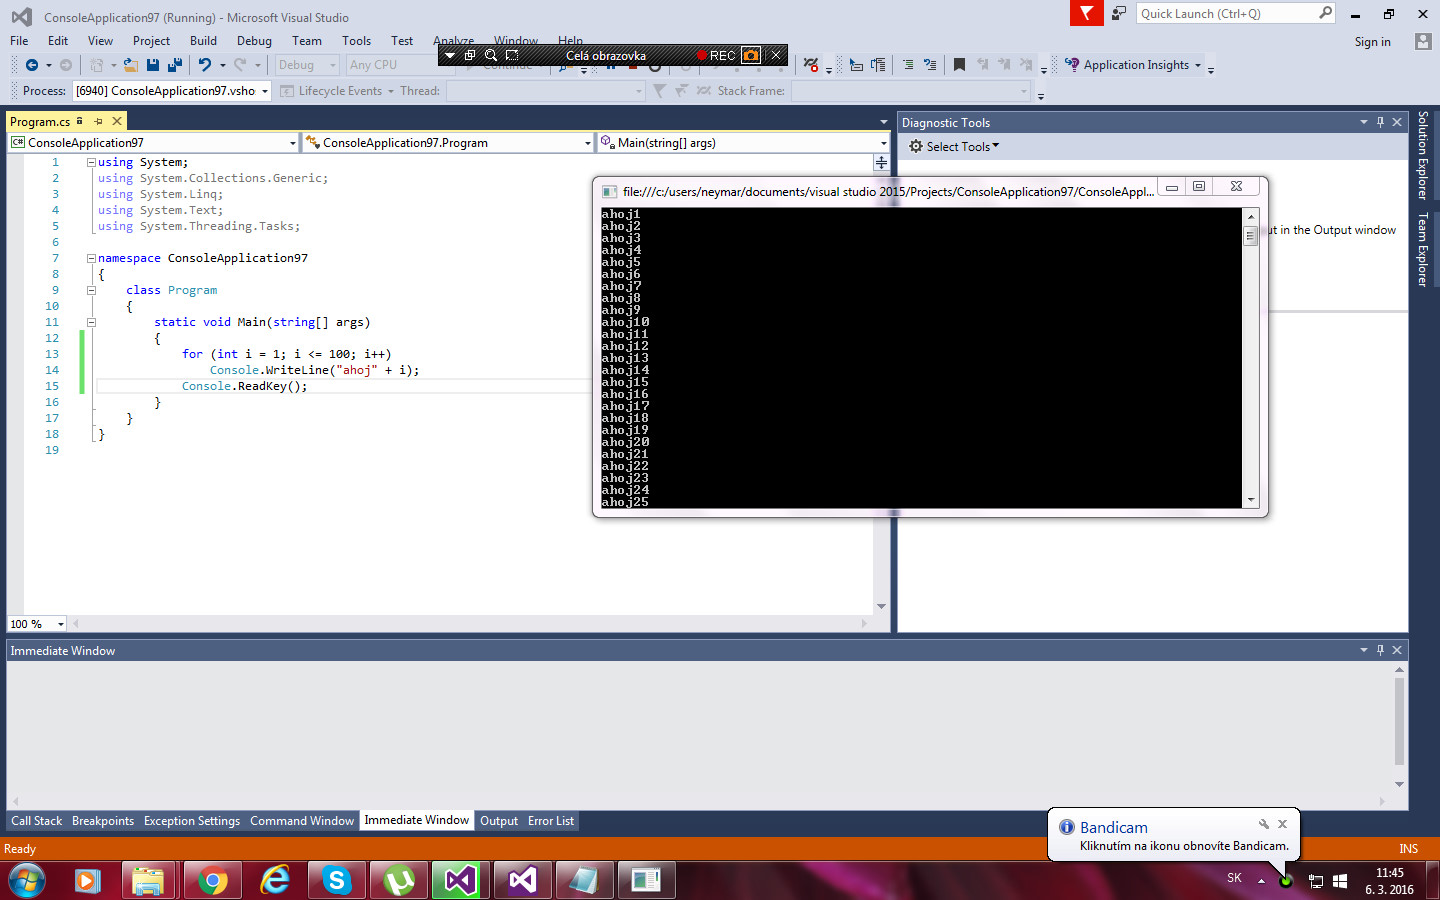This screenshot has width=1440, height=900.
Task: Collapse the namespace ConsoleApplication97 code block
Action: [91, 258]
